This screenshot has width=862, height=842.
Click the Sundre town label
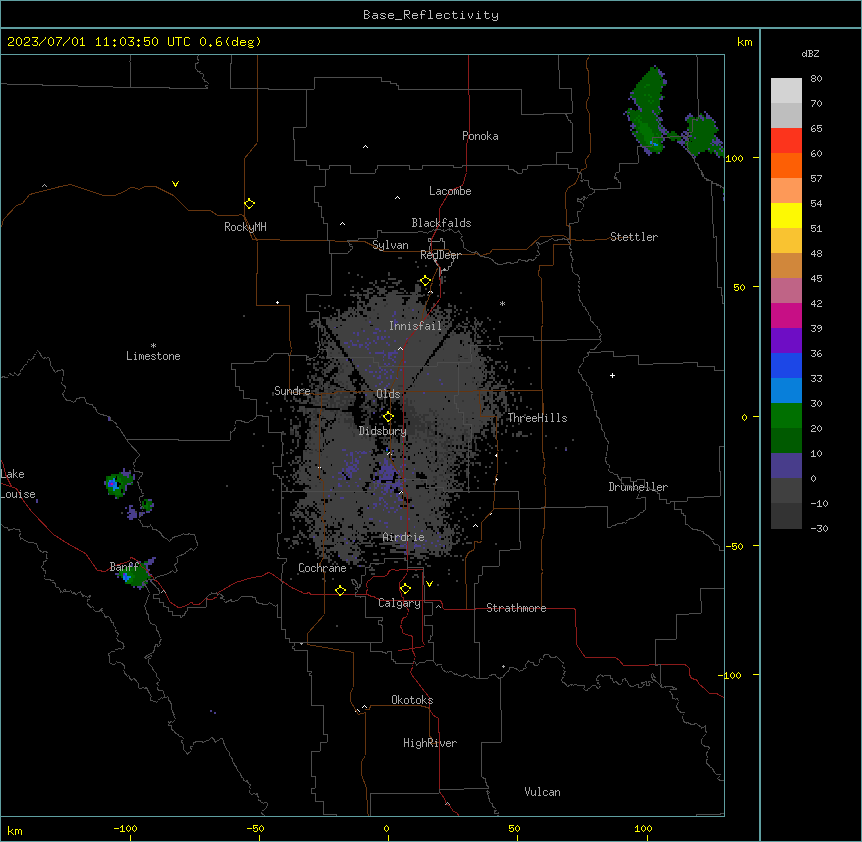pos(292,391)
